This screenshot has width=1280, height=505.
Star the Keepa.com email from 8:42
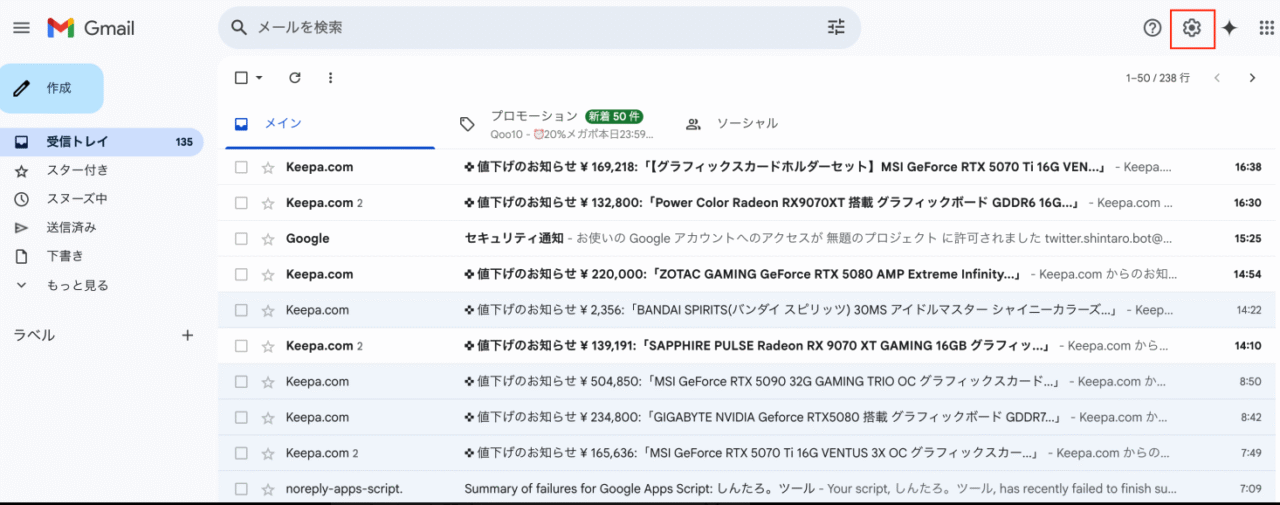point(267,417)
